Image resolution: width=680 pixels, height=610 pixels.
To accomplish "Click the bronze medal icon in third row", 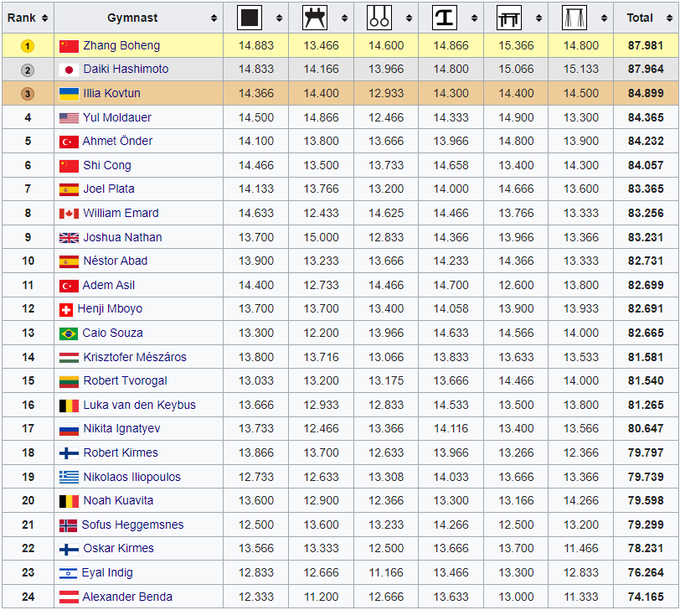I will coord(28,94).
